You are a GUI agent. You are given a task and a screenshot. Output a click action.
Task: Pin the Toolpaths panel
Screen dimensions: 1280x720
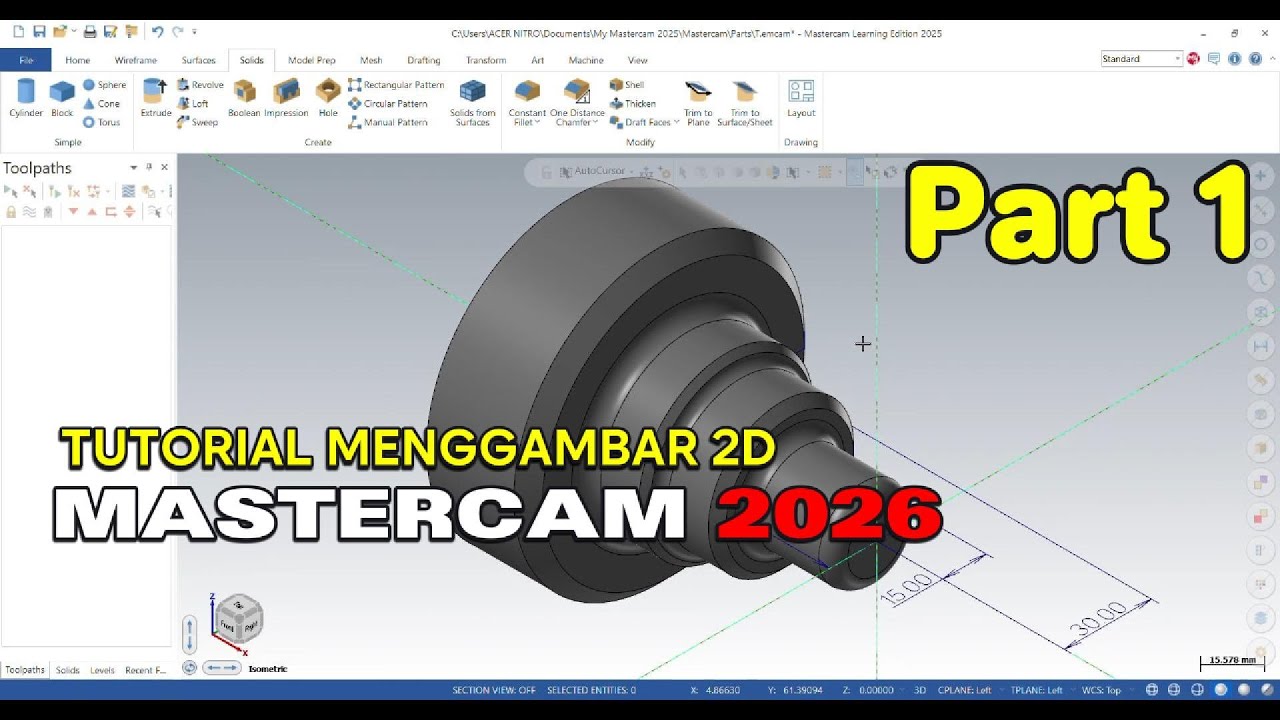pos(149,167)
